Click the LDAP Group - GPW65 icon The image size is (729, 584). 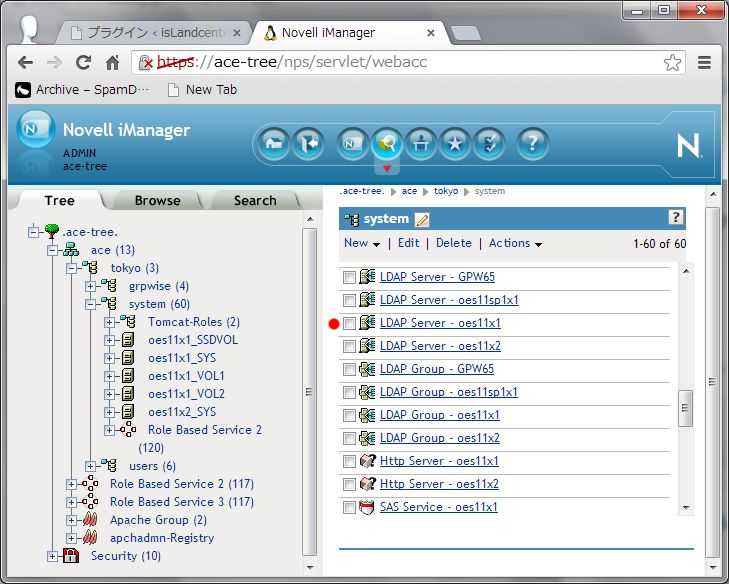(x=367, y=369)
